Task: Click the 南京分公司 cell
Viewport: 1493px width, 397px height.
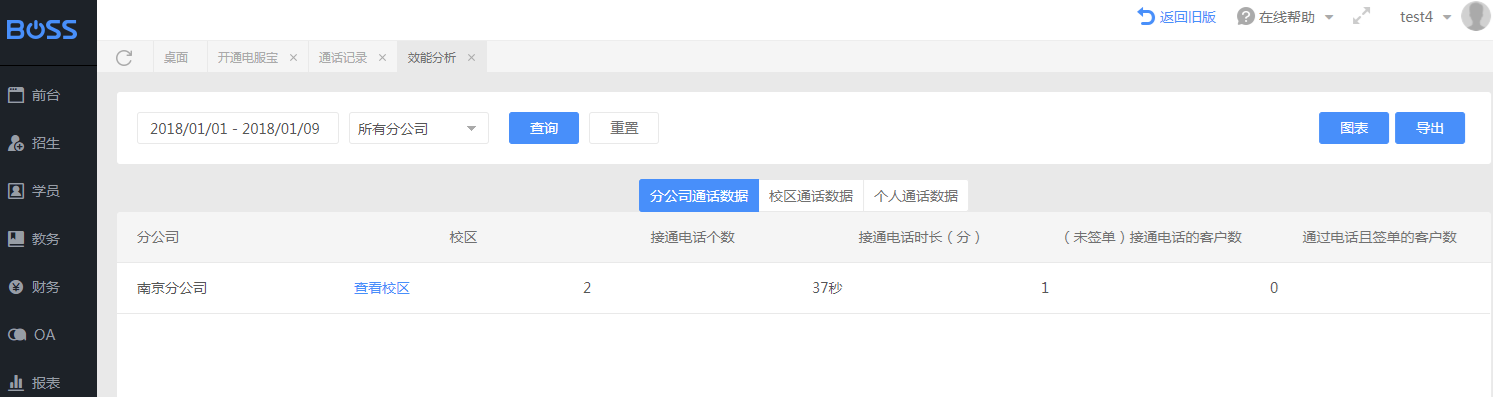Action: [x=172, y=288]
